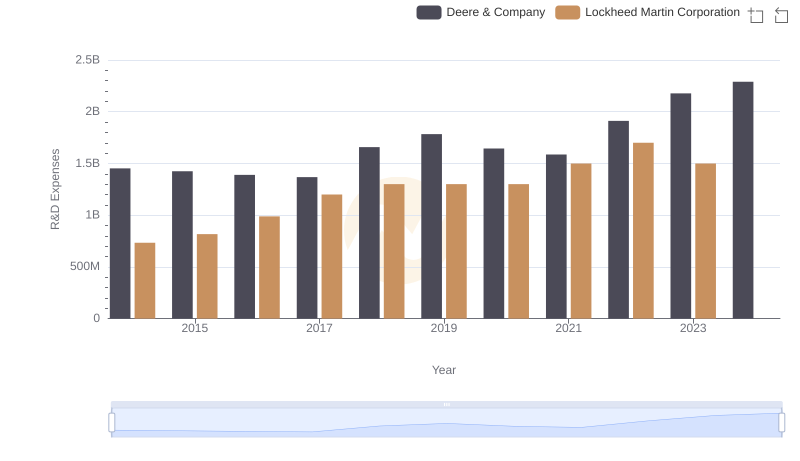Click the Deere bar for 2023
800x461 pixels.
click(681, 206)
